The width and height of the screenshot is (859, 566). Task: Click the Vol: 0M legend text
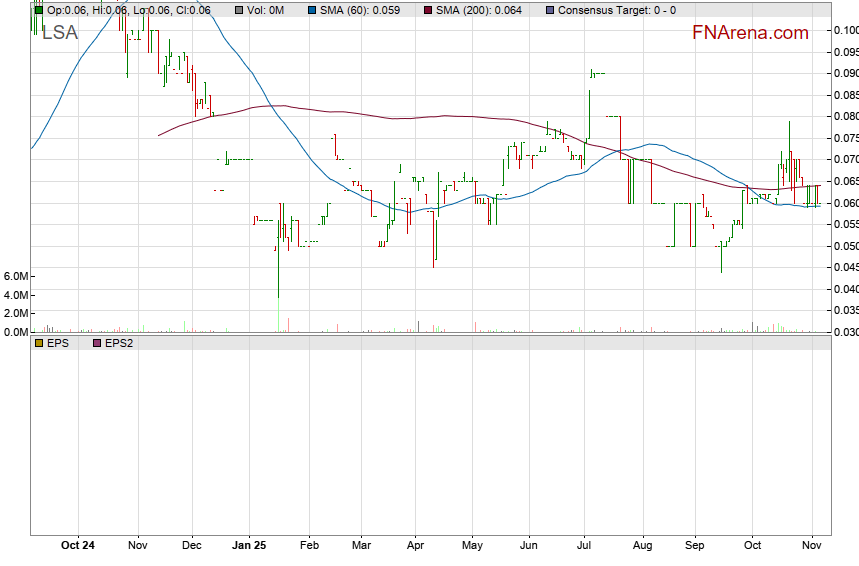[x=266, y=10]
